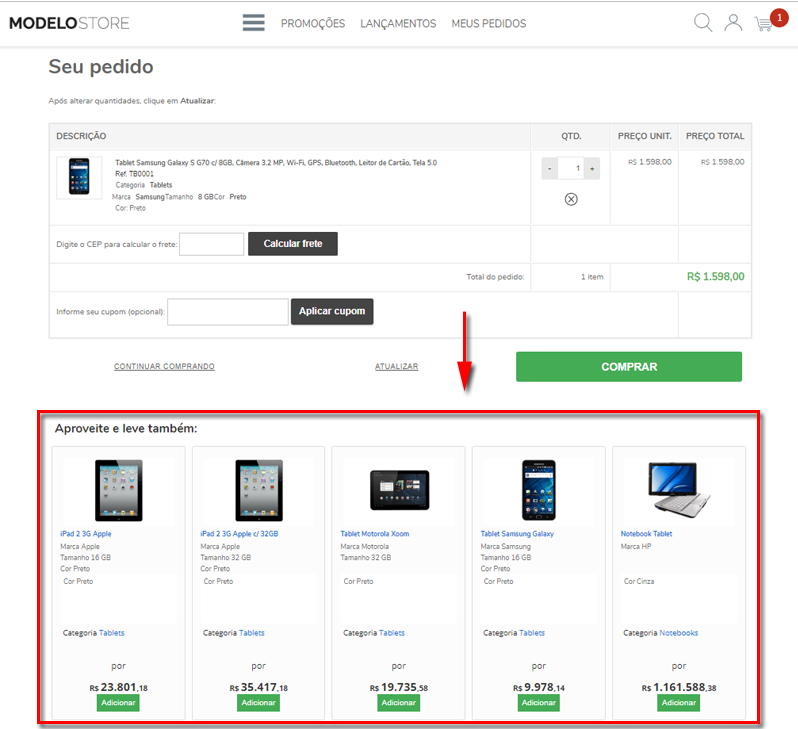Click the green COMPRAR button
798x729 pixels.
[629, 367]
